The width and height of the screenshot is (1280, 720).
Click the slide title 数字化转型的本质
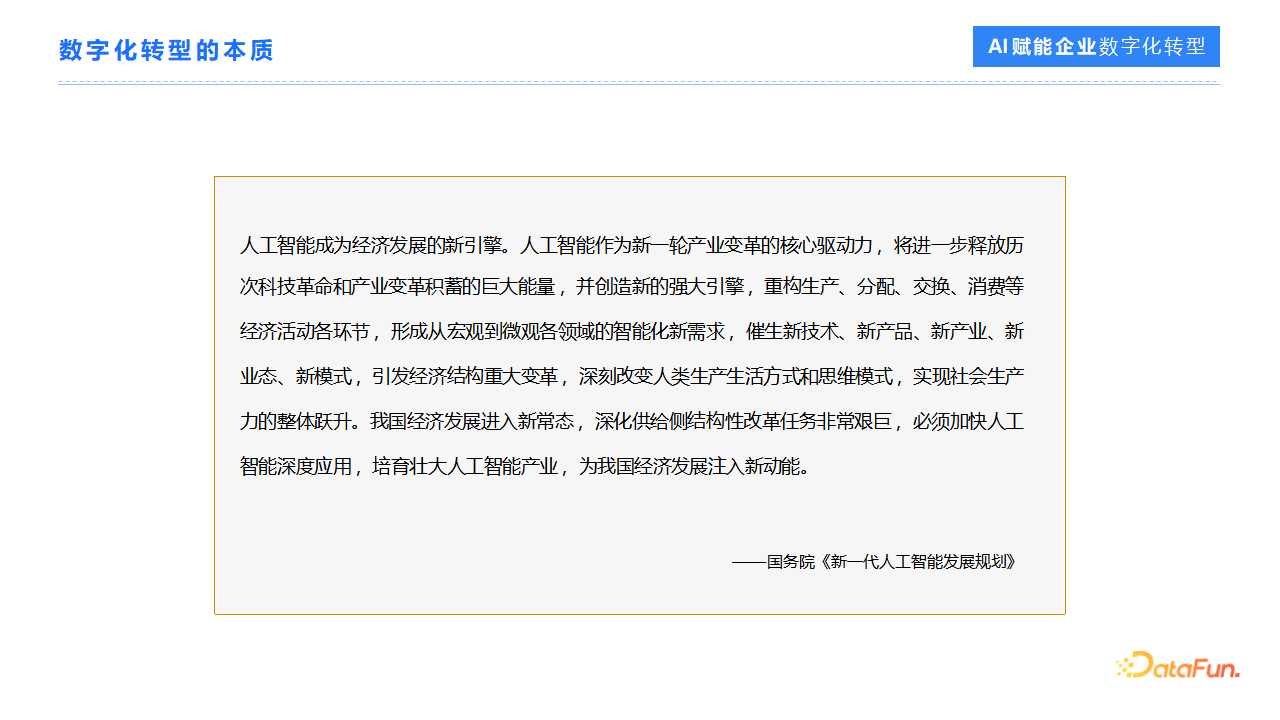(x=166, y=50)
